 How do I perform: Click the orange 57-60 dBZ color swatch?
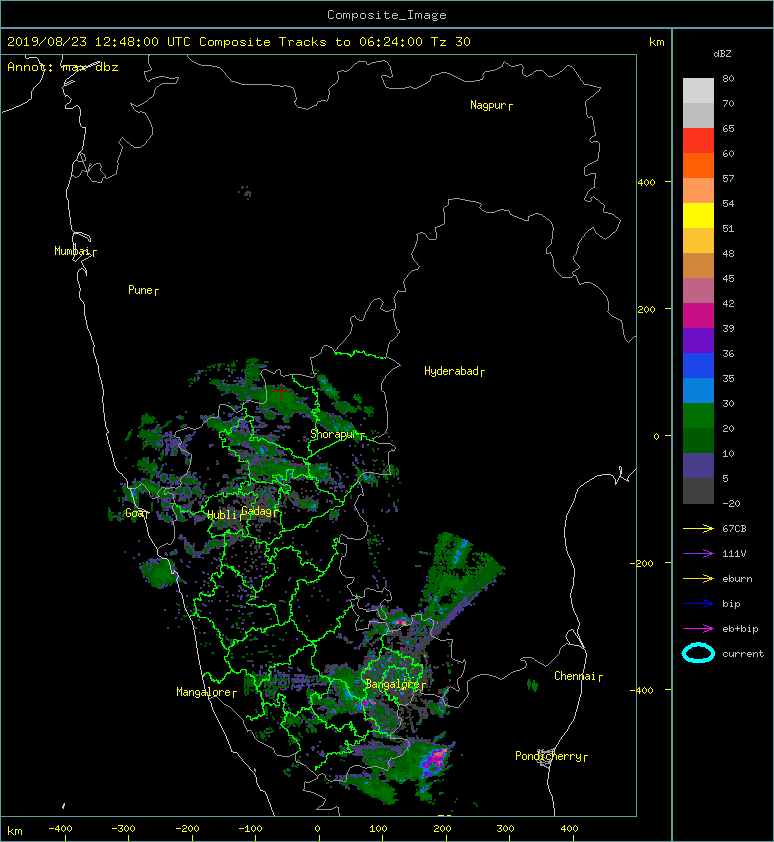tap(698, 166)
